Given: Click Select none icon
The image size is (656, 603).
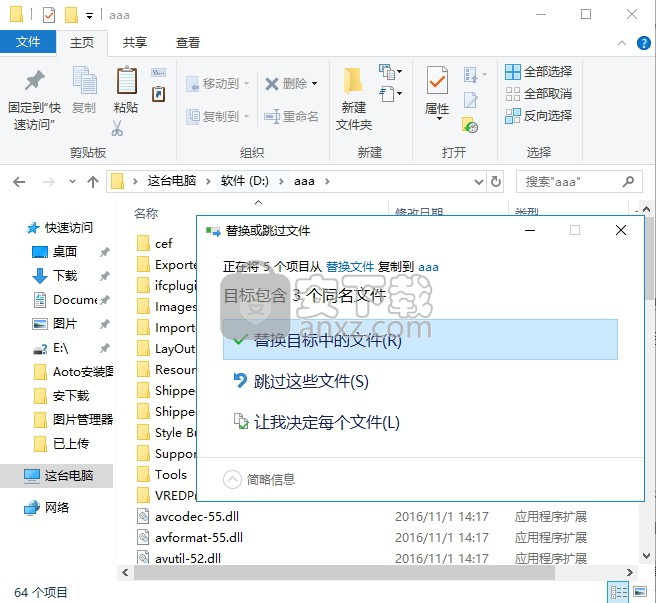Looking at the screenshot, I should [513, 94].
